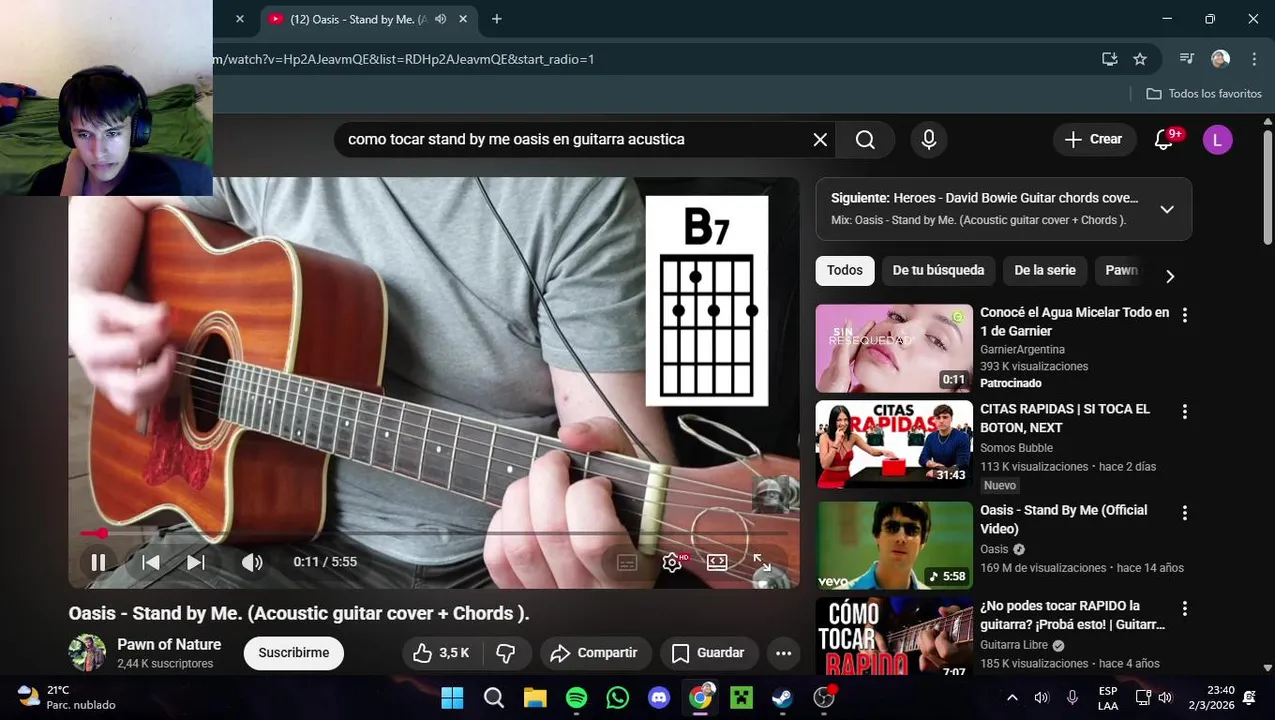Open the Cómo tocar rápido guitar thumbnail

point(894,636)
